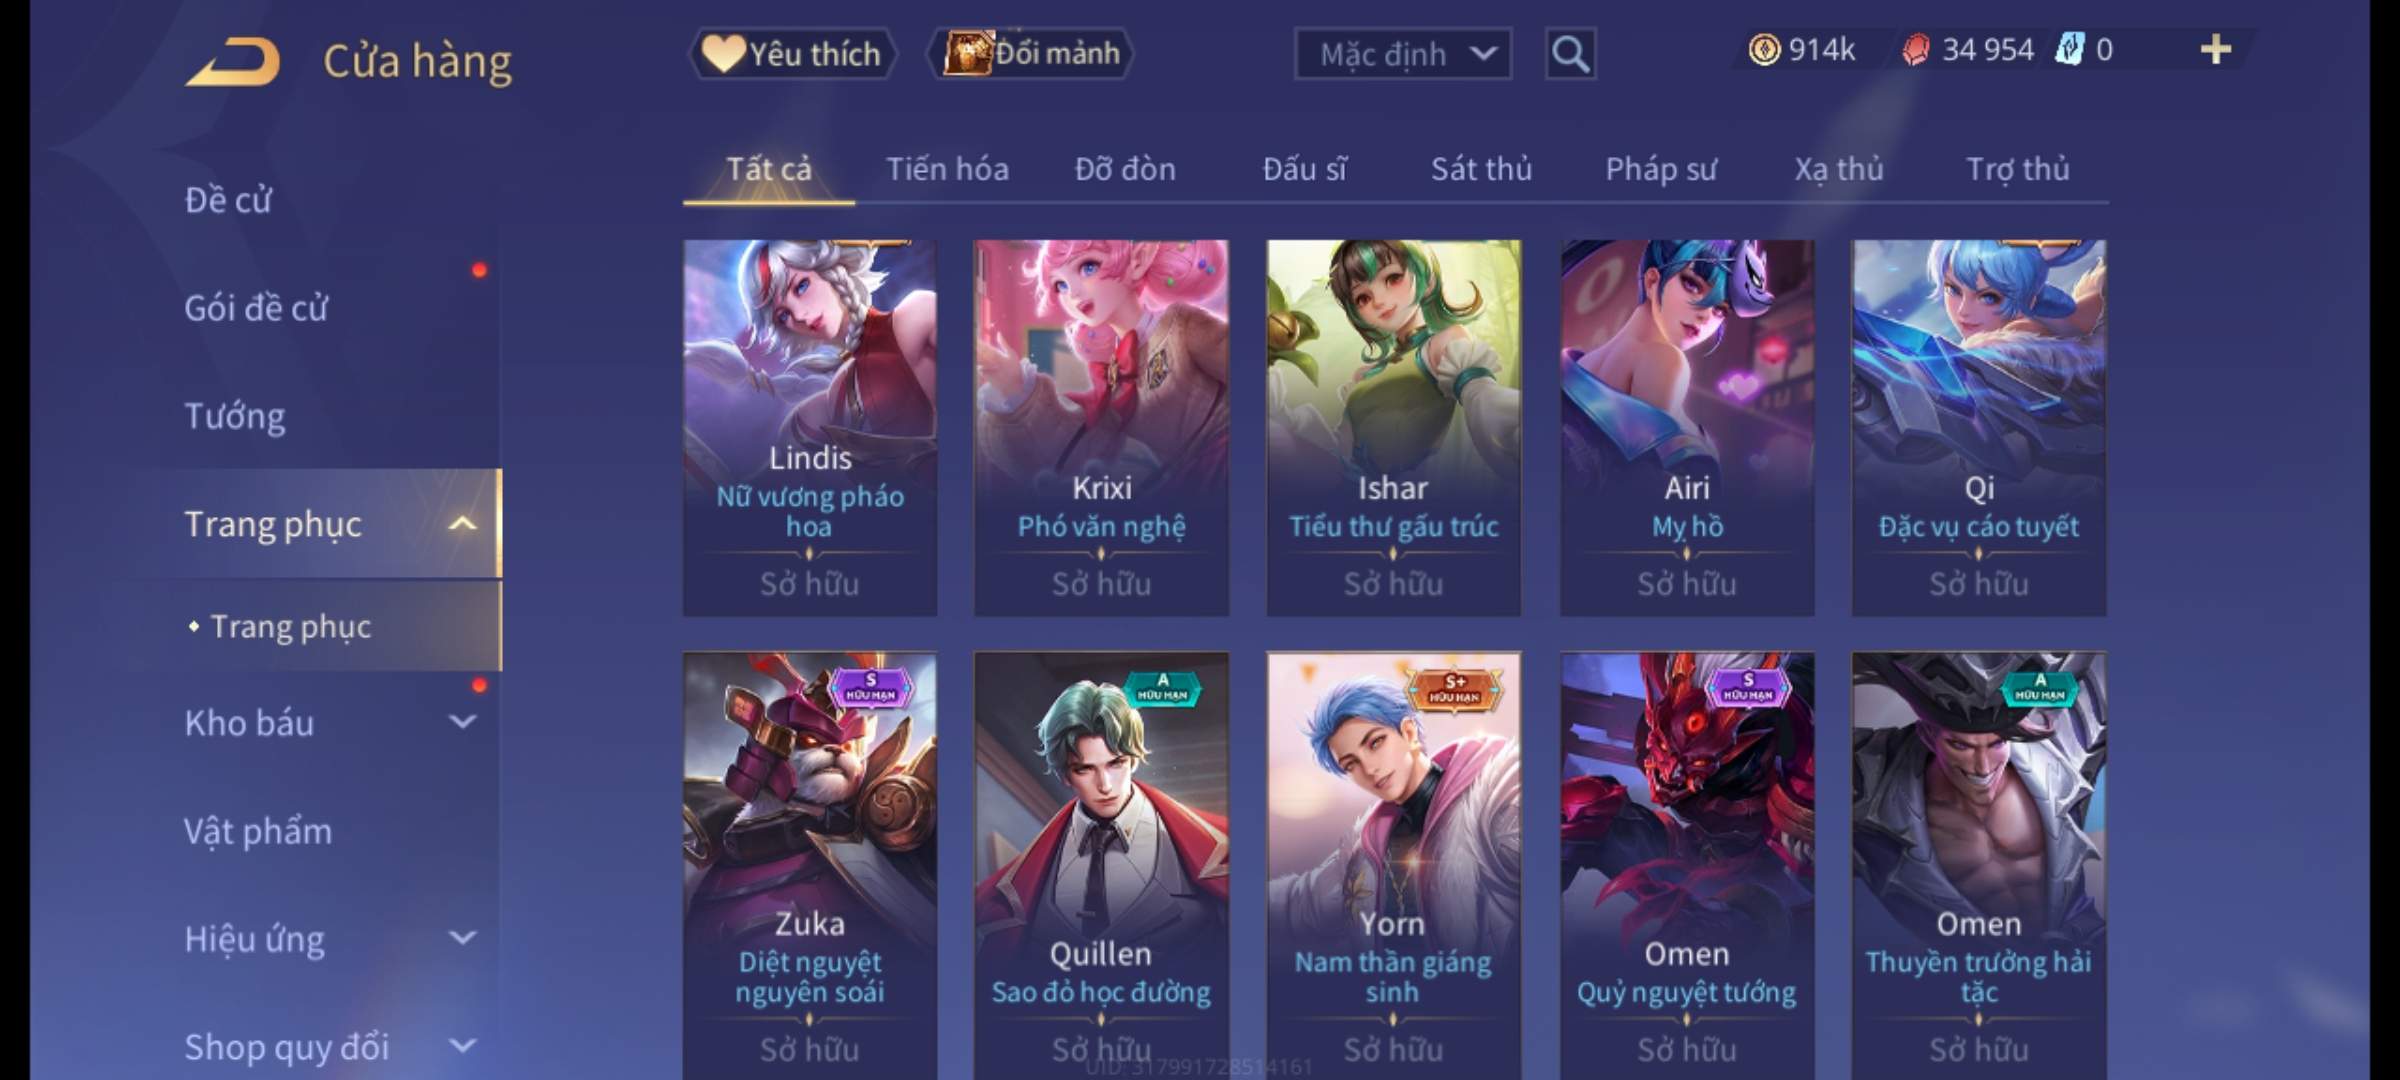Open the Gói đề cử menu

[256, 308]
